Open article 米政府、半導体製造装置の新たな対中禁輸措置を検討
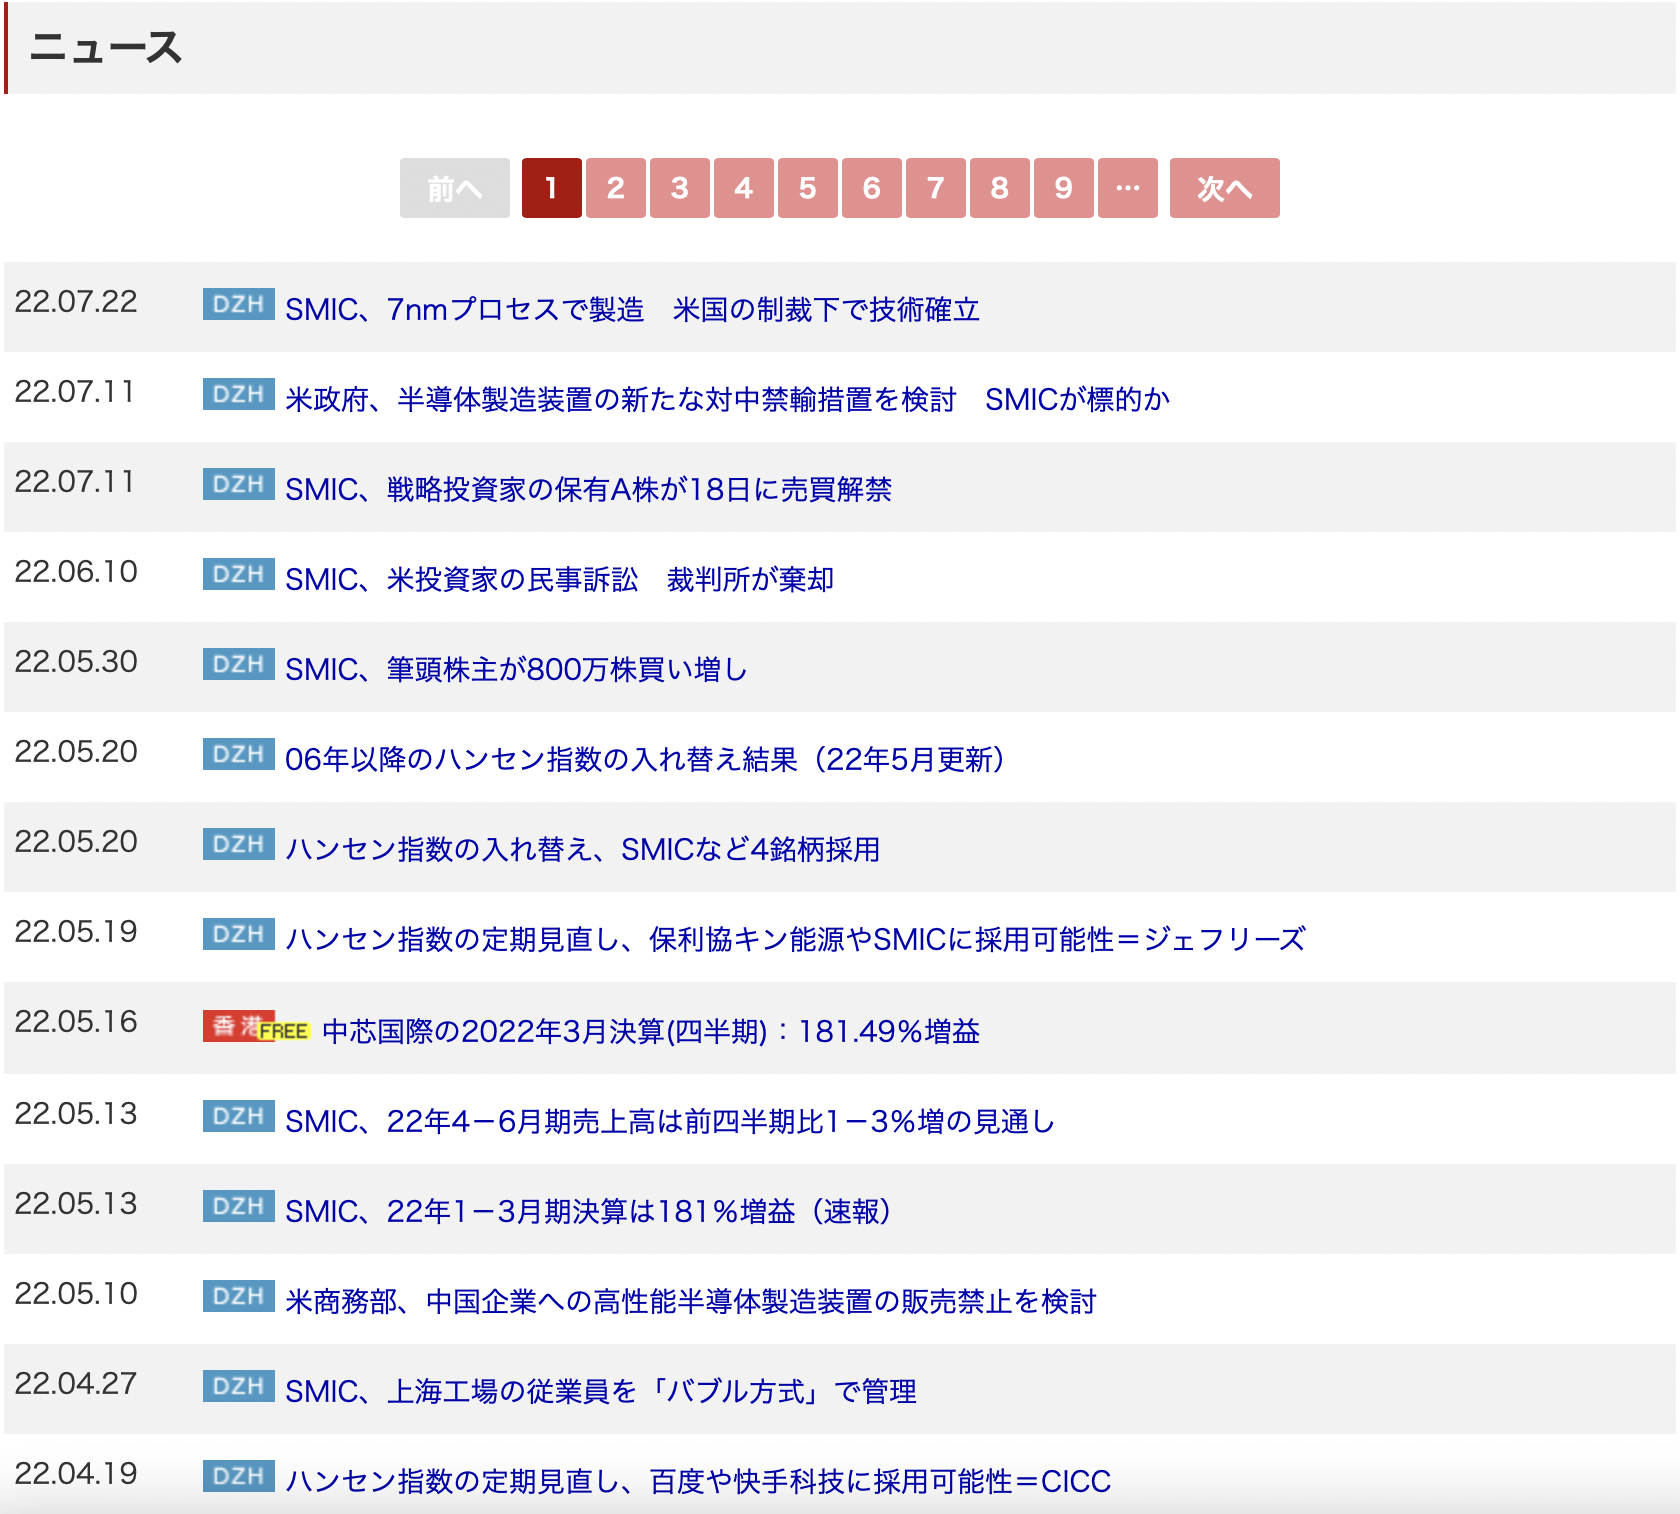1680x1514 pixels. (x=727, y=399)
